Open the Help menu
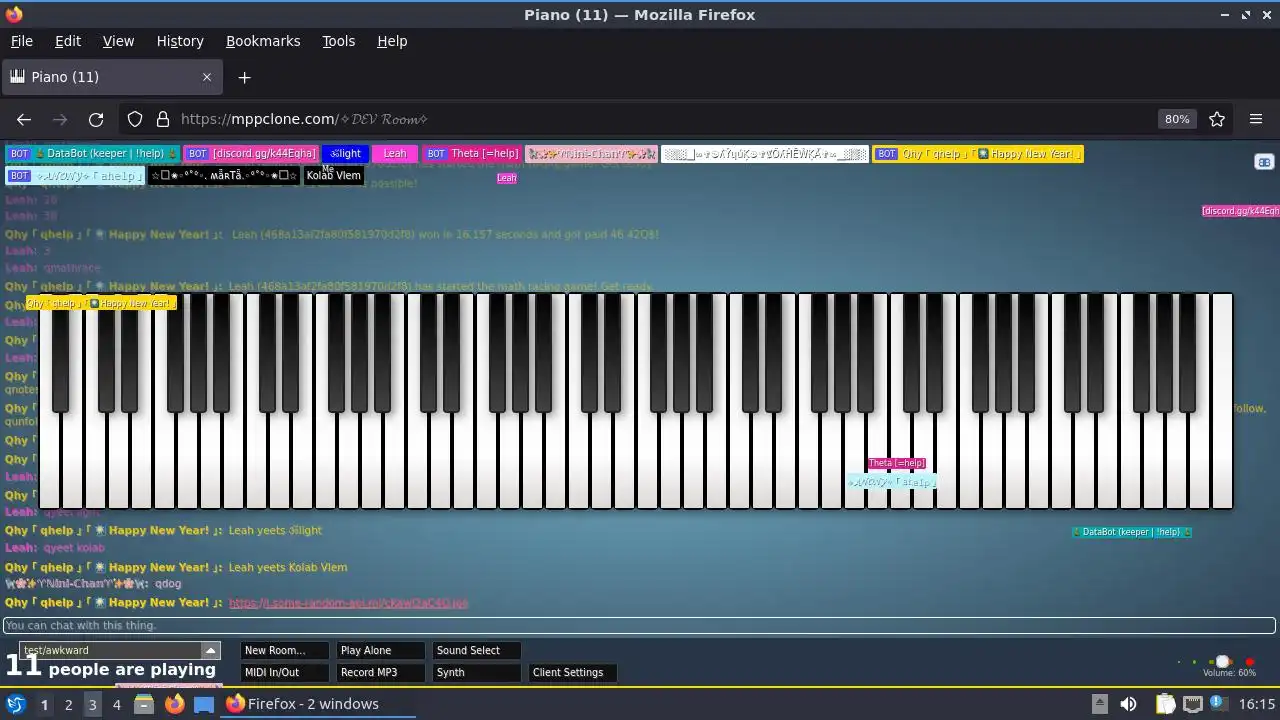The width and height of the screenshot is (1280, 720). (x=392, y=41)
